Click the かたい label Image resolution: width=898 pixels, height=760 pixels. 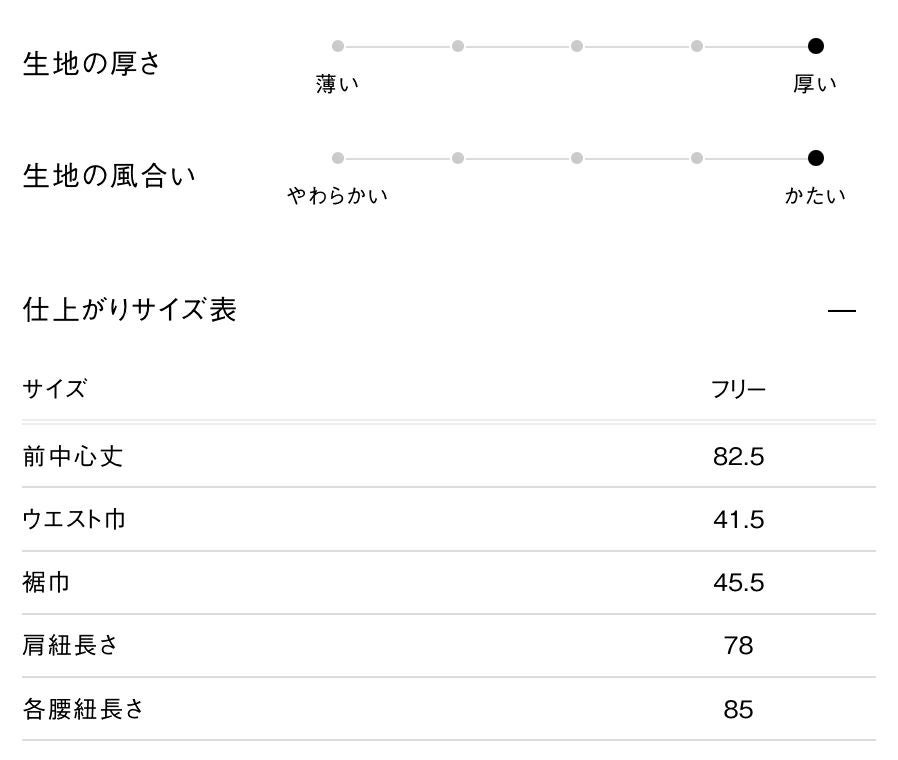[815, 196]
